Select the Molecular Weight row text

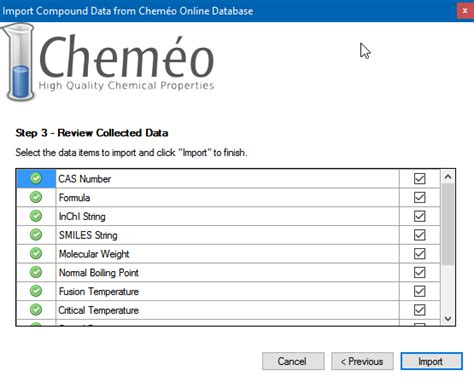point(94,254)
